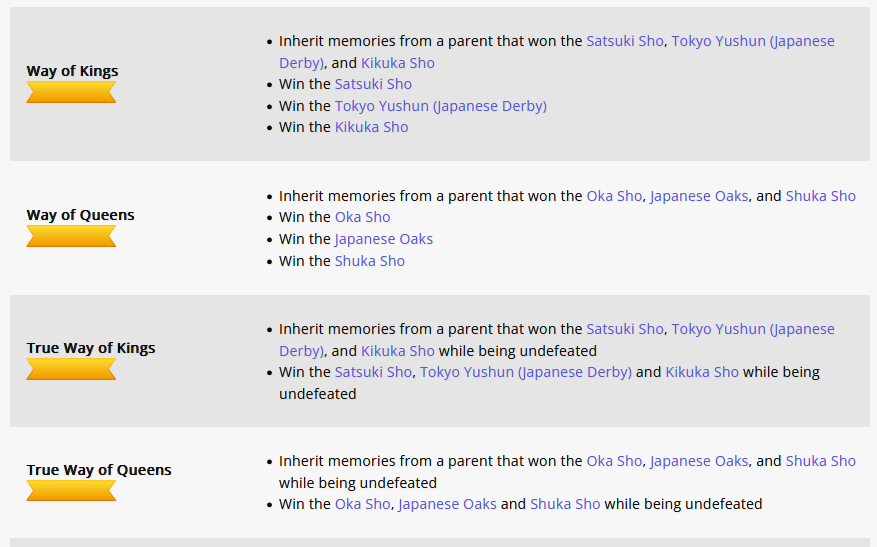The width and height of the screenshot is (877, 547).
Task: Open Satsuki Sho in True Way of Kings win bullet
Action: 373,372
